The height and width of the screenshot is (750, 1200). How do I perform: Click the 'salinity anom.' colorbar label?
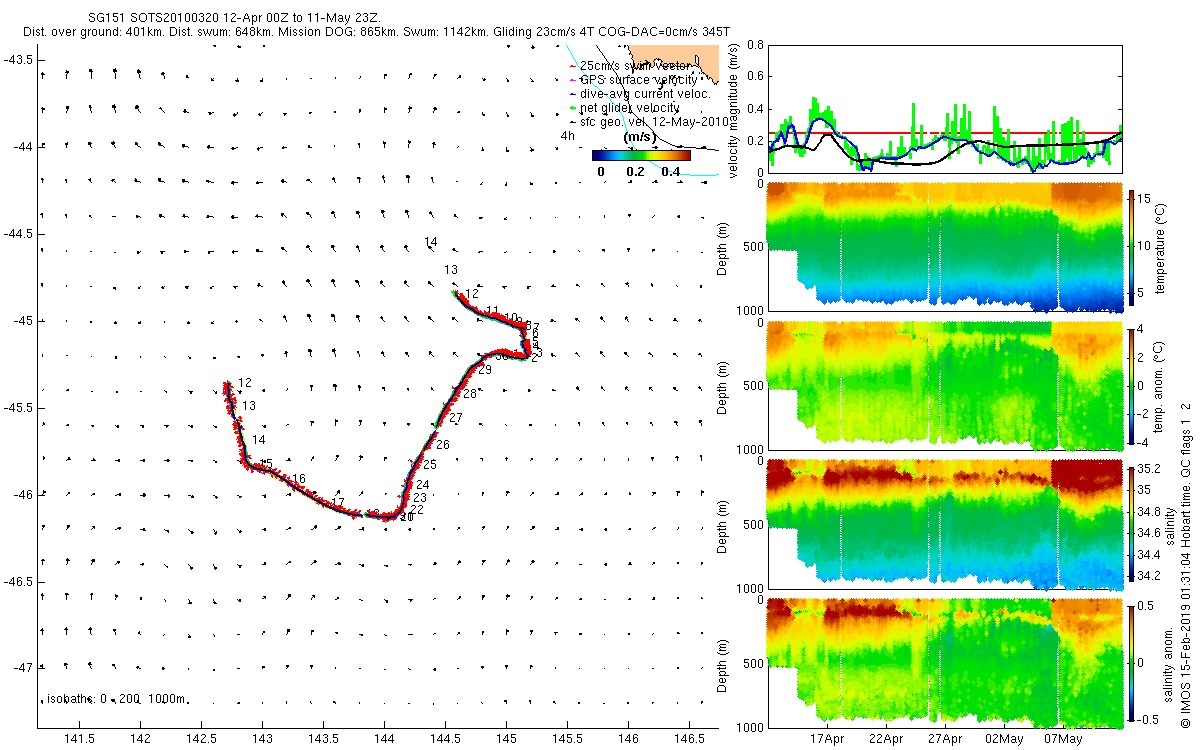pyautogui.click(x=1170, y=662)
